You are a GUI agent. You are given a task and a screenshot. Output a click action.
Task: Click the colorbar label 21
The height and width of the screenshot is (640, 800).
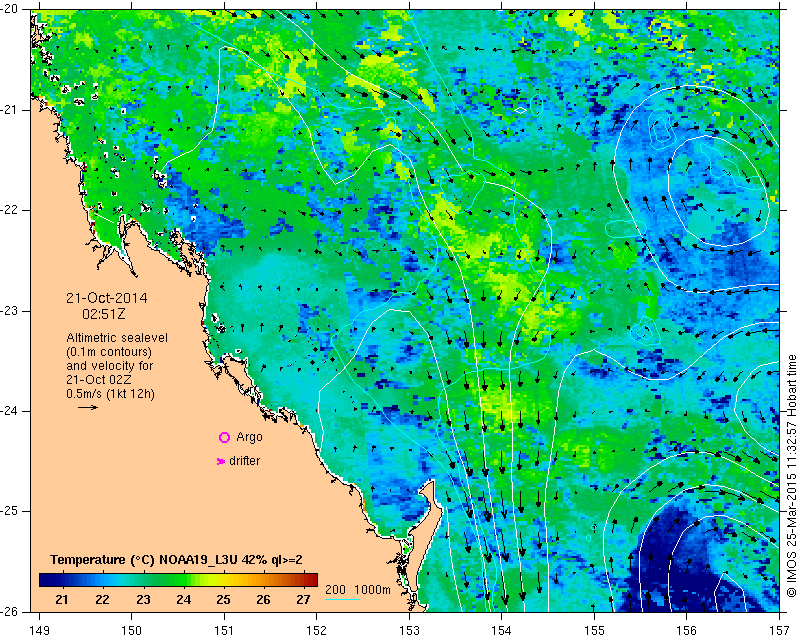(62, 599)
